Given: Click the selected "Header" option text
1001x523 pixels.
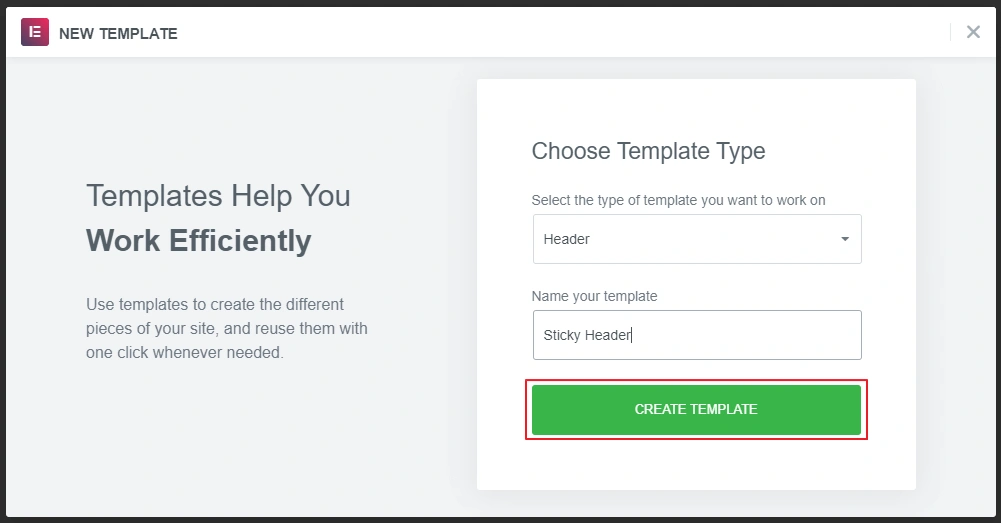Looking at the screenshot, I should tap(567, 239).
